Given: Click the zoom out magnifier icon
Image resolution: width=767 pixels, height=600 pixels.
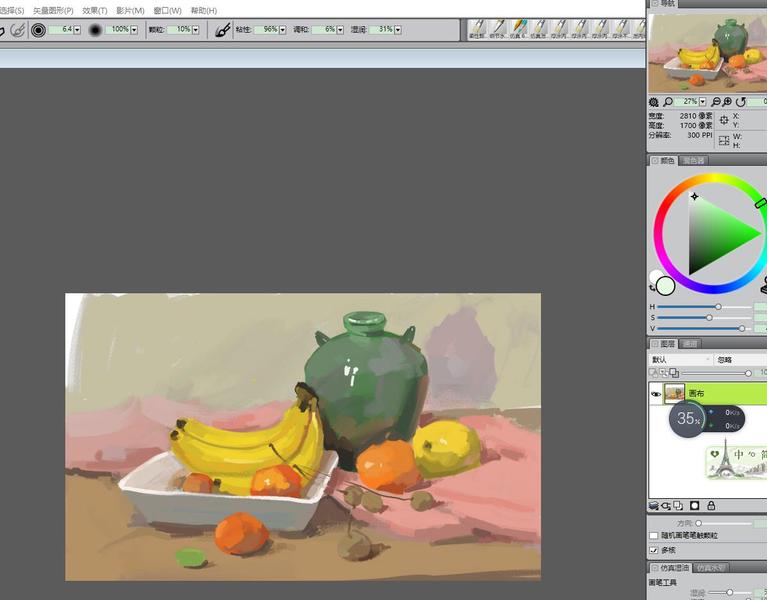Looking at the screenshot, I should click(x=716, y=102).
